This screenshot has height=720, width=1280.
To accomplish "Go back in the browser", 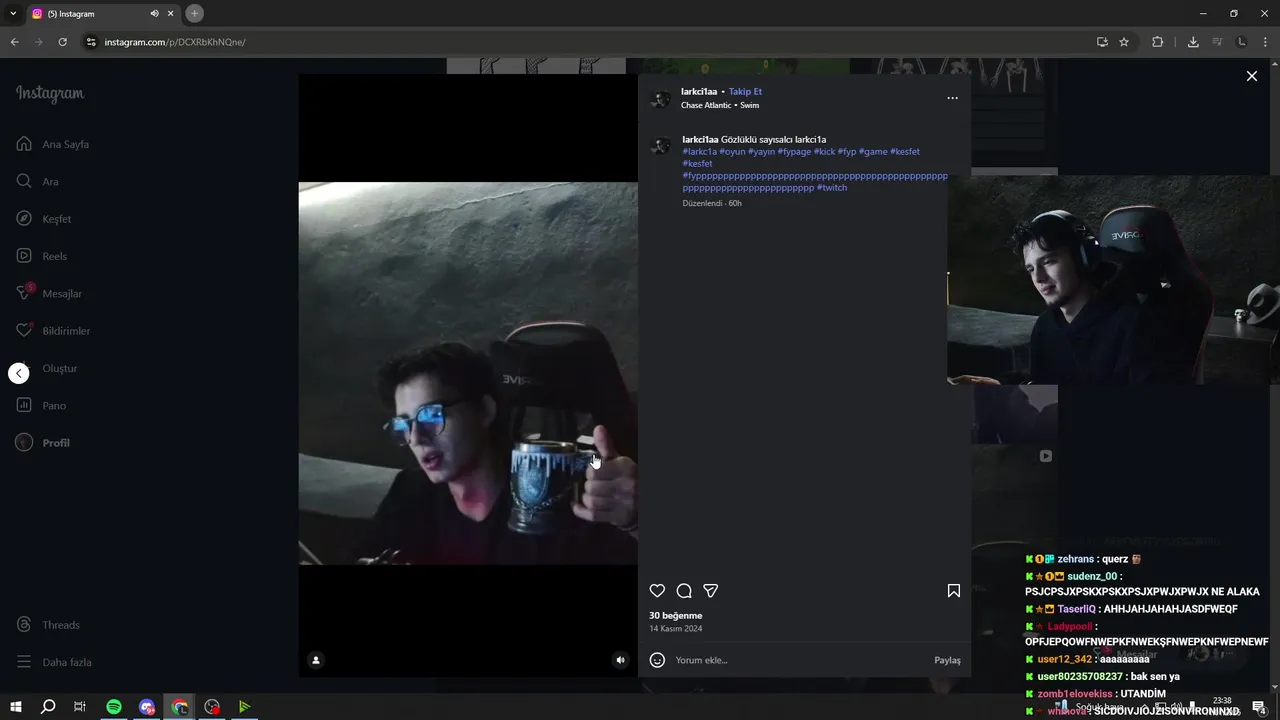I will click(x=14, y=42).
